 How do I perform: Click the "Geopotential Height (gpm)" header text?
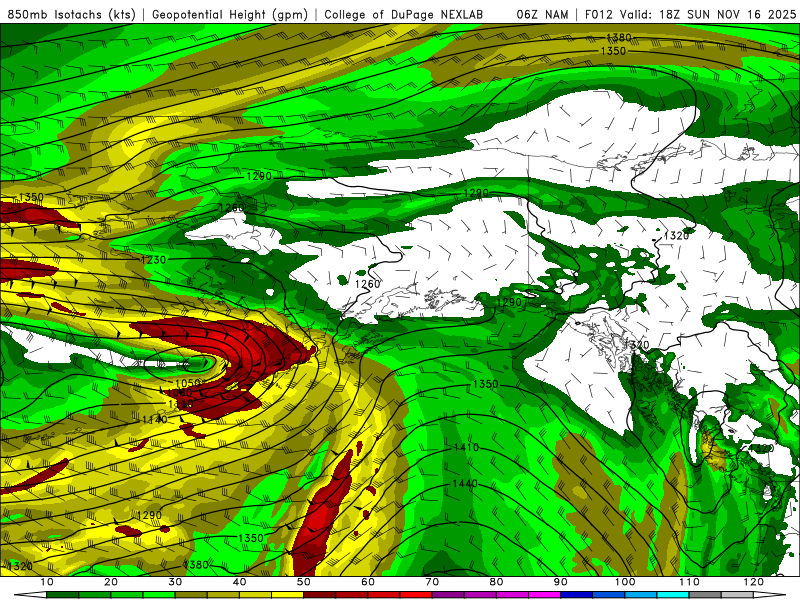(x=230, y=14)
